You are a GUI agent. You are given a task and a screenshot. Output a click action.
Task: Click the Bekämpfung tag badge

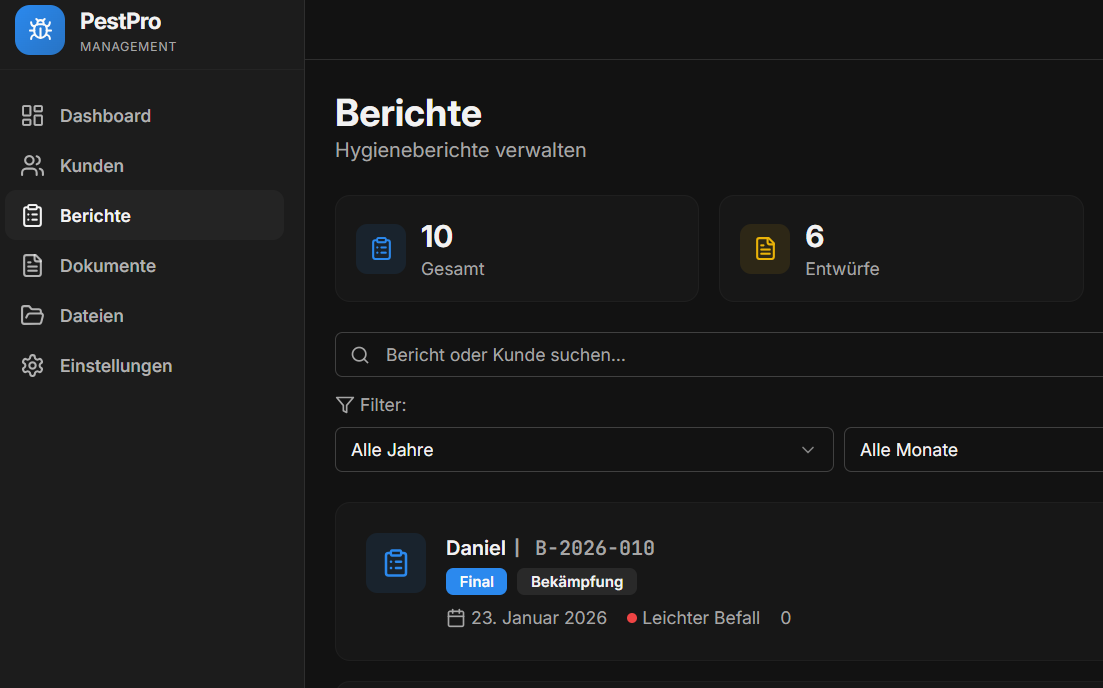coord(577,582)
